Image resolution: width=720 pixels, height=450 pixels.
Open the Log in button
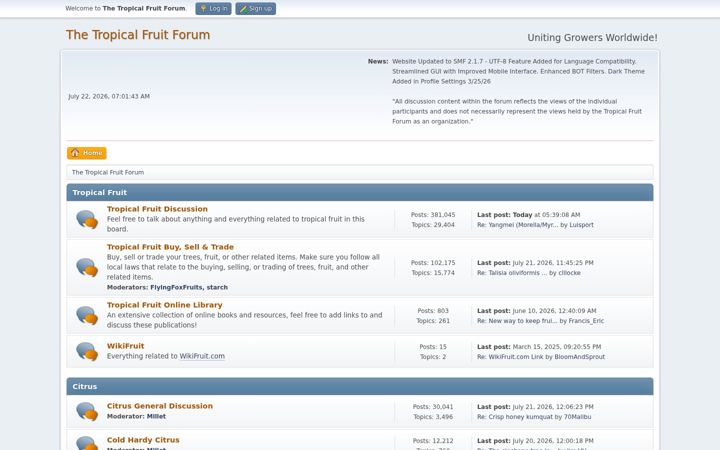click(213, 8)
